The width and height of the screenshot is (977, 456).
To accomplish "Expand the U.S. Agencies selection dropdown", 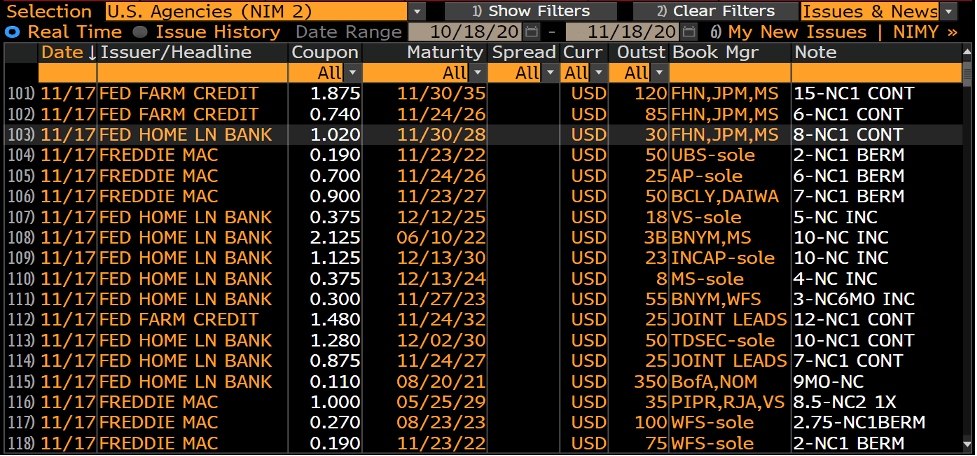I will point(417,11).
